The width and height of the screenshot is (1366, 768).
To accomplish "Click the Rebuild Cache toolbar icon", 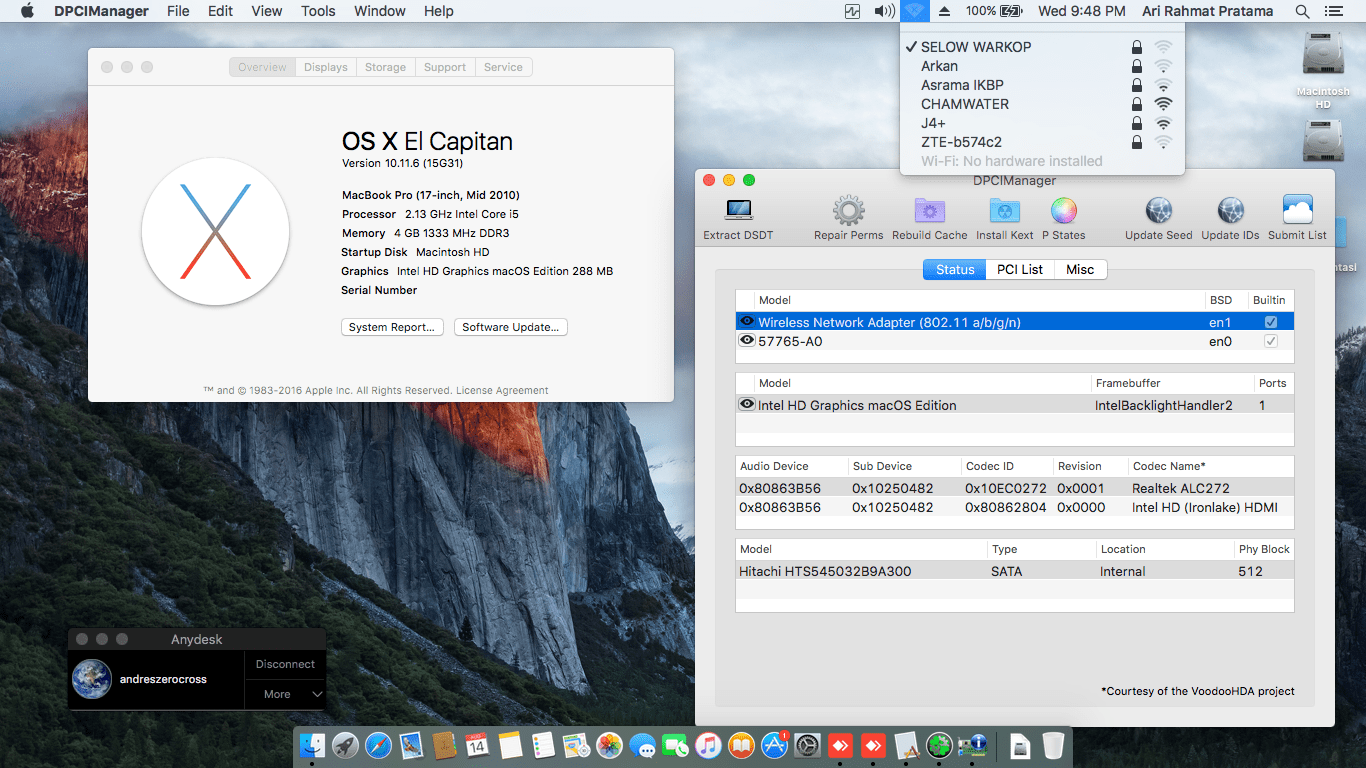I will tap(930, 210).
